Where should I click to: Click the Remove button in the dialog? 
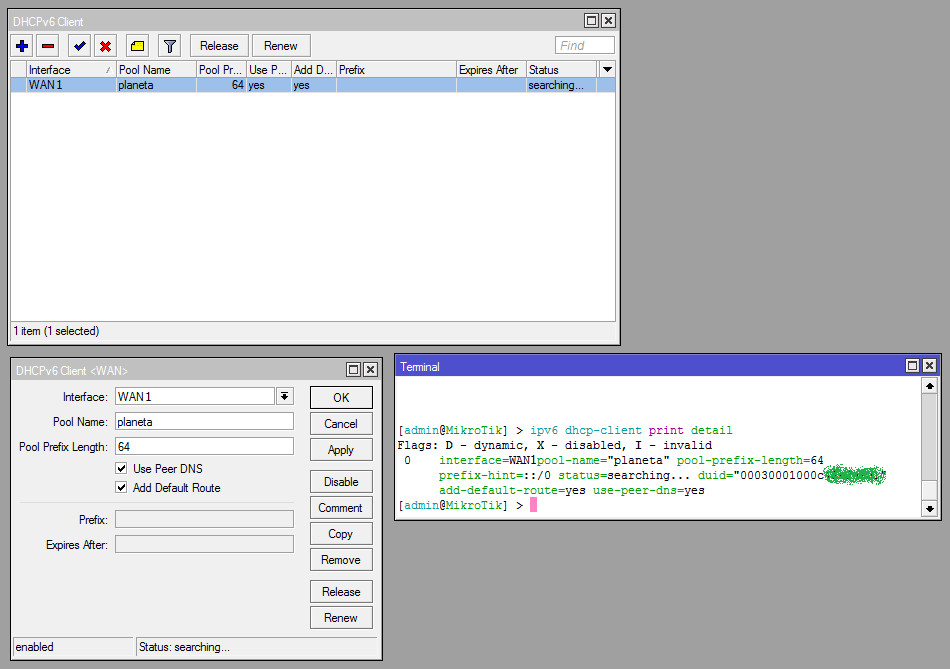coord(341,560)
